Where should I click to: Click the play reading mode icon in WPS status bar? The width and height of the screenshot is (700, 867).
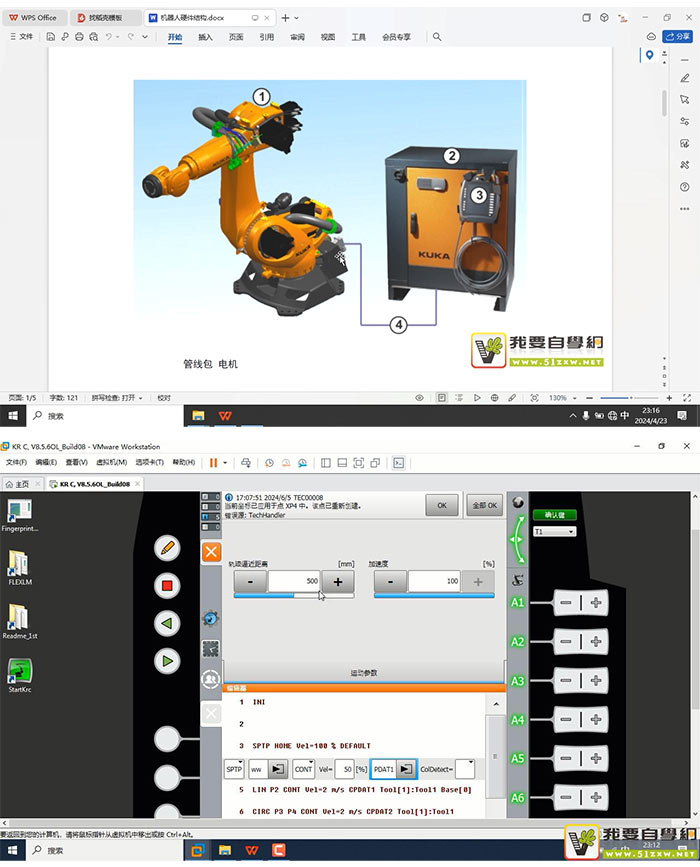(477, 398)
